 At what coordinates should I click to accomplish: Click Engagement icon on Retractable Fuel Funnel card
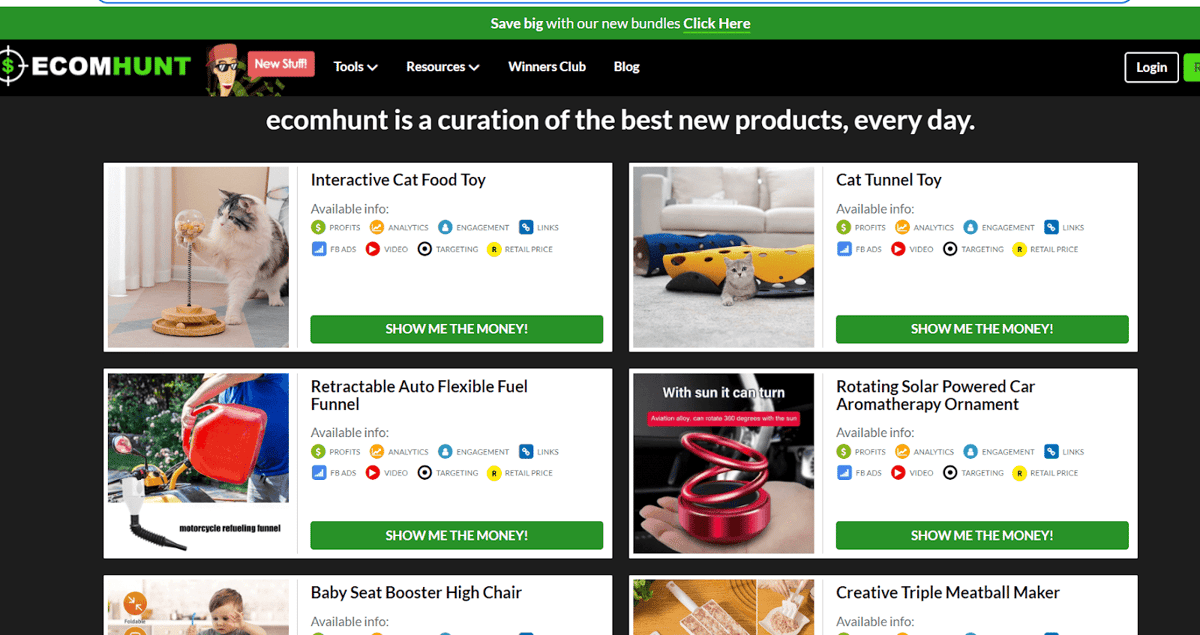pos(445,452)
